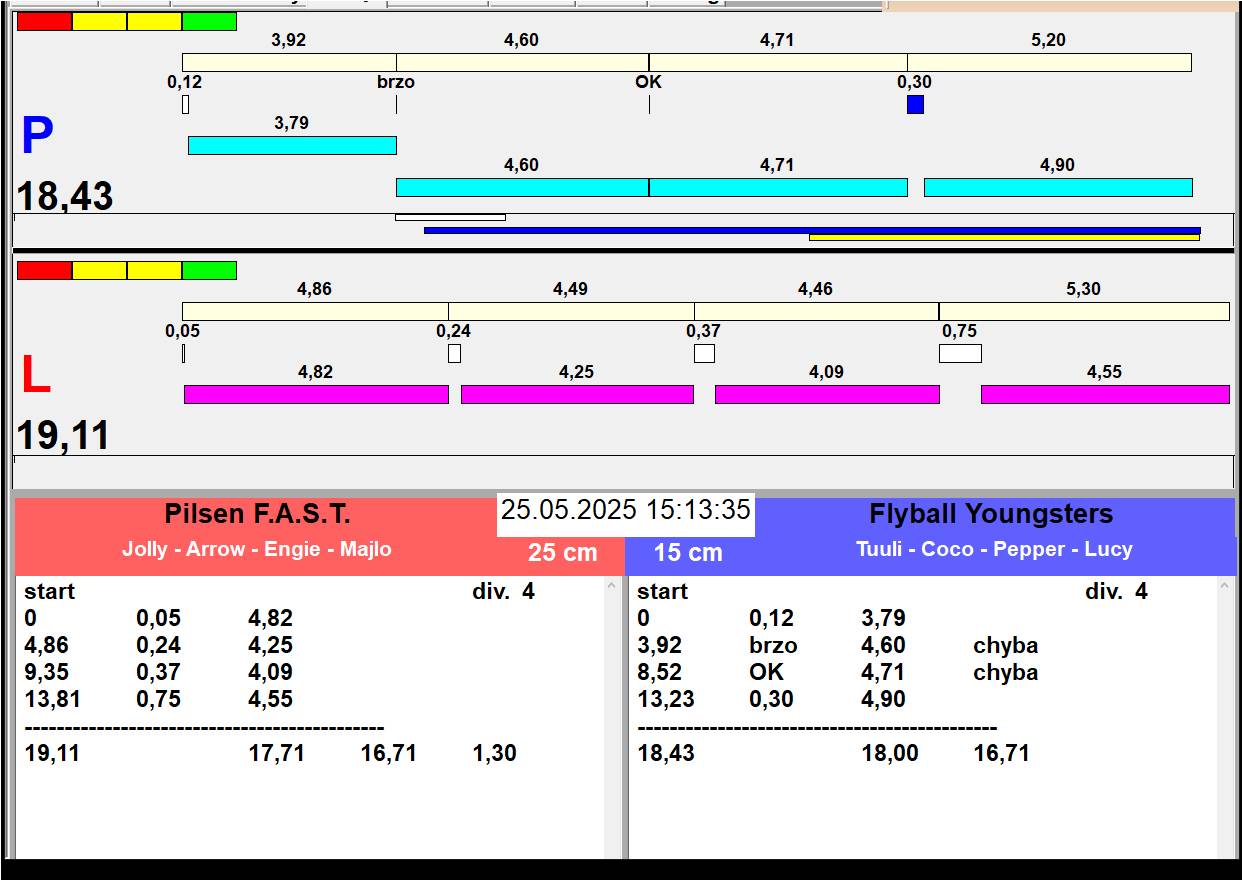The width and height of the screenshot is (1242, 880).
Task: Click the cream segment labeled 4,86
Action: click(315, 311)
